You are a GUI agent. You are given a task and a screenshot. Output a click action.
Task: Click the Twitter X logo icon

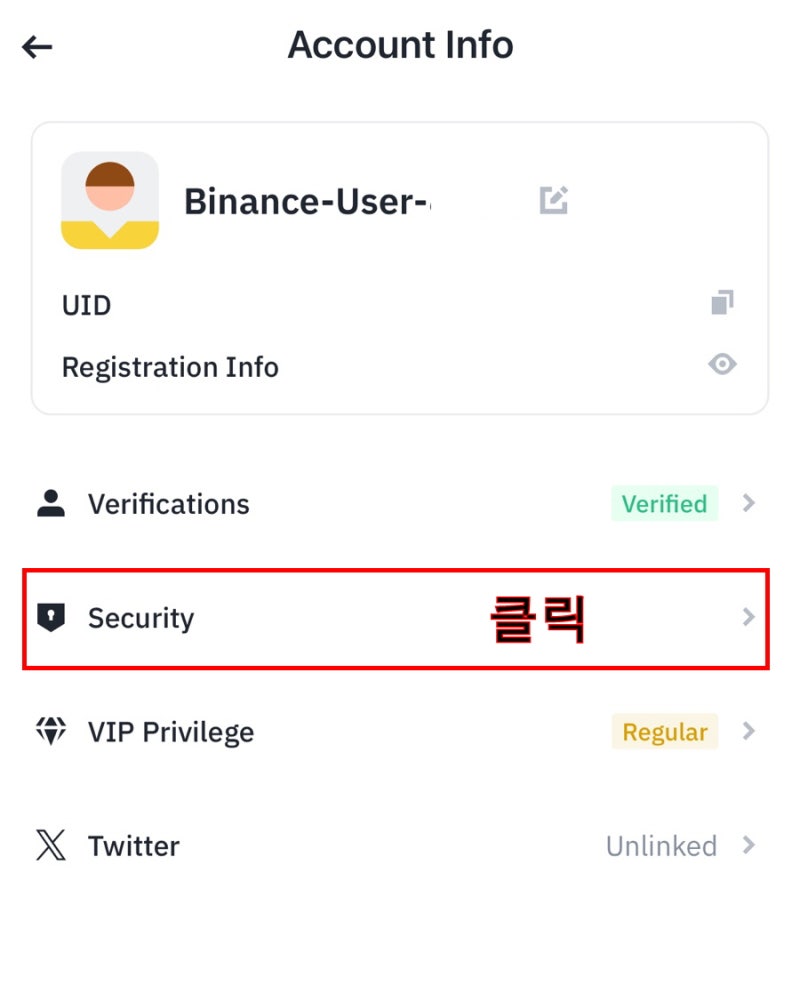pyautogui.click(x=51, y=845)
